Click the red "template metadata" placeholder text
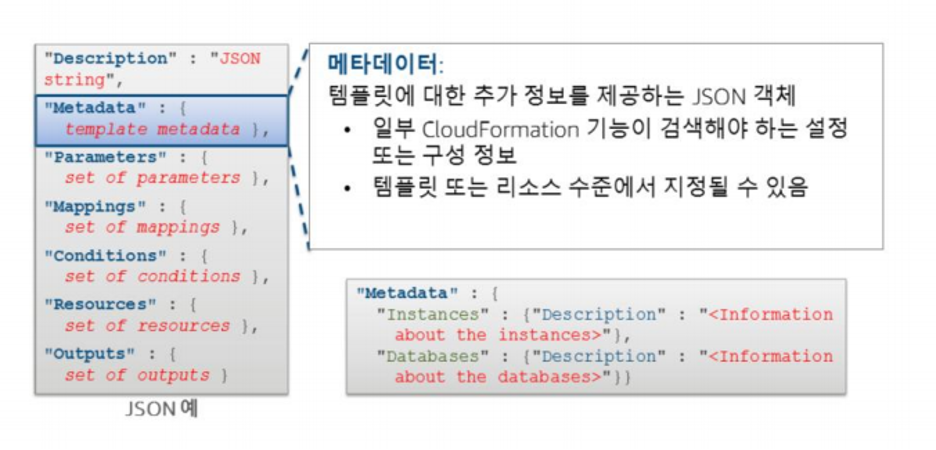Viewport: 936px width, 450px height. (x=152, y=129)
